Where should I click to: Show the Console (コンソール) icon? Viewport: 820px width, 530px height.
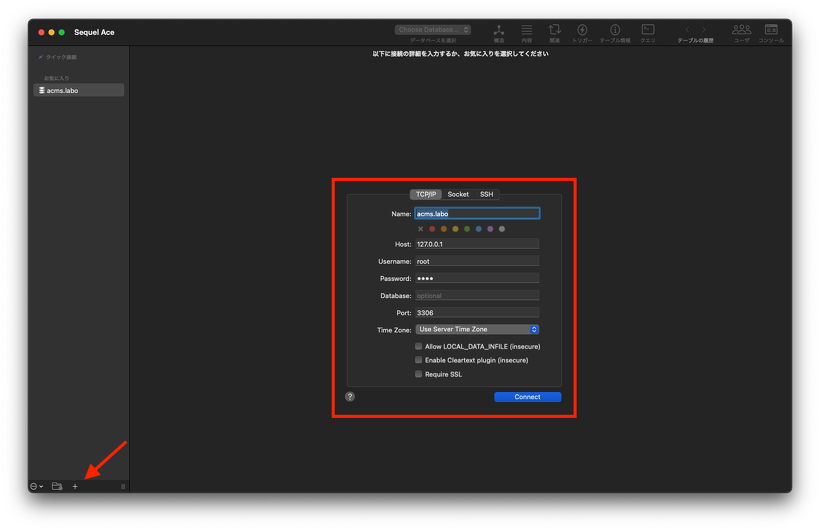(x=771, y=31)
